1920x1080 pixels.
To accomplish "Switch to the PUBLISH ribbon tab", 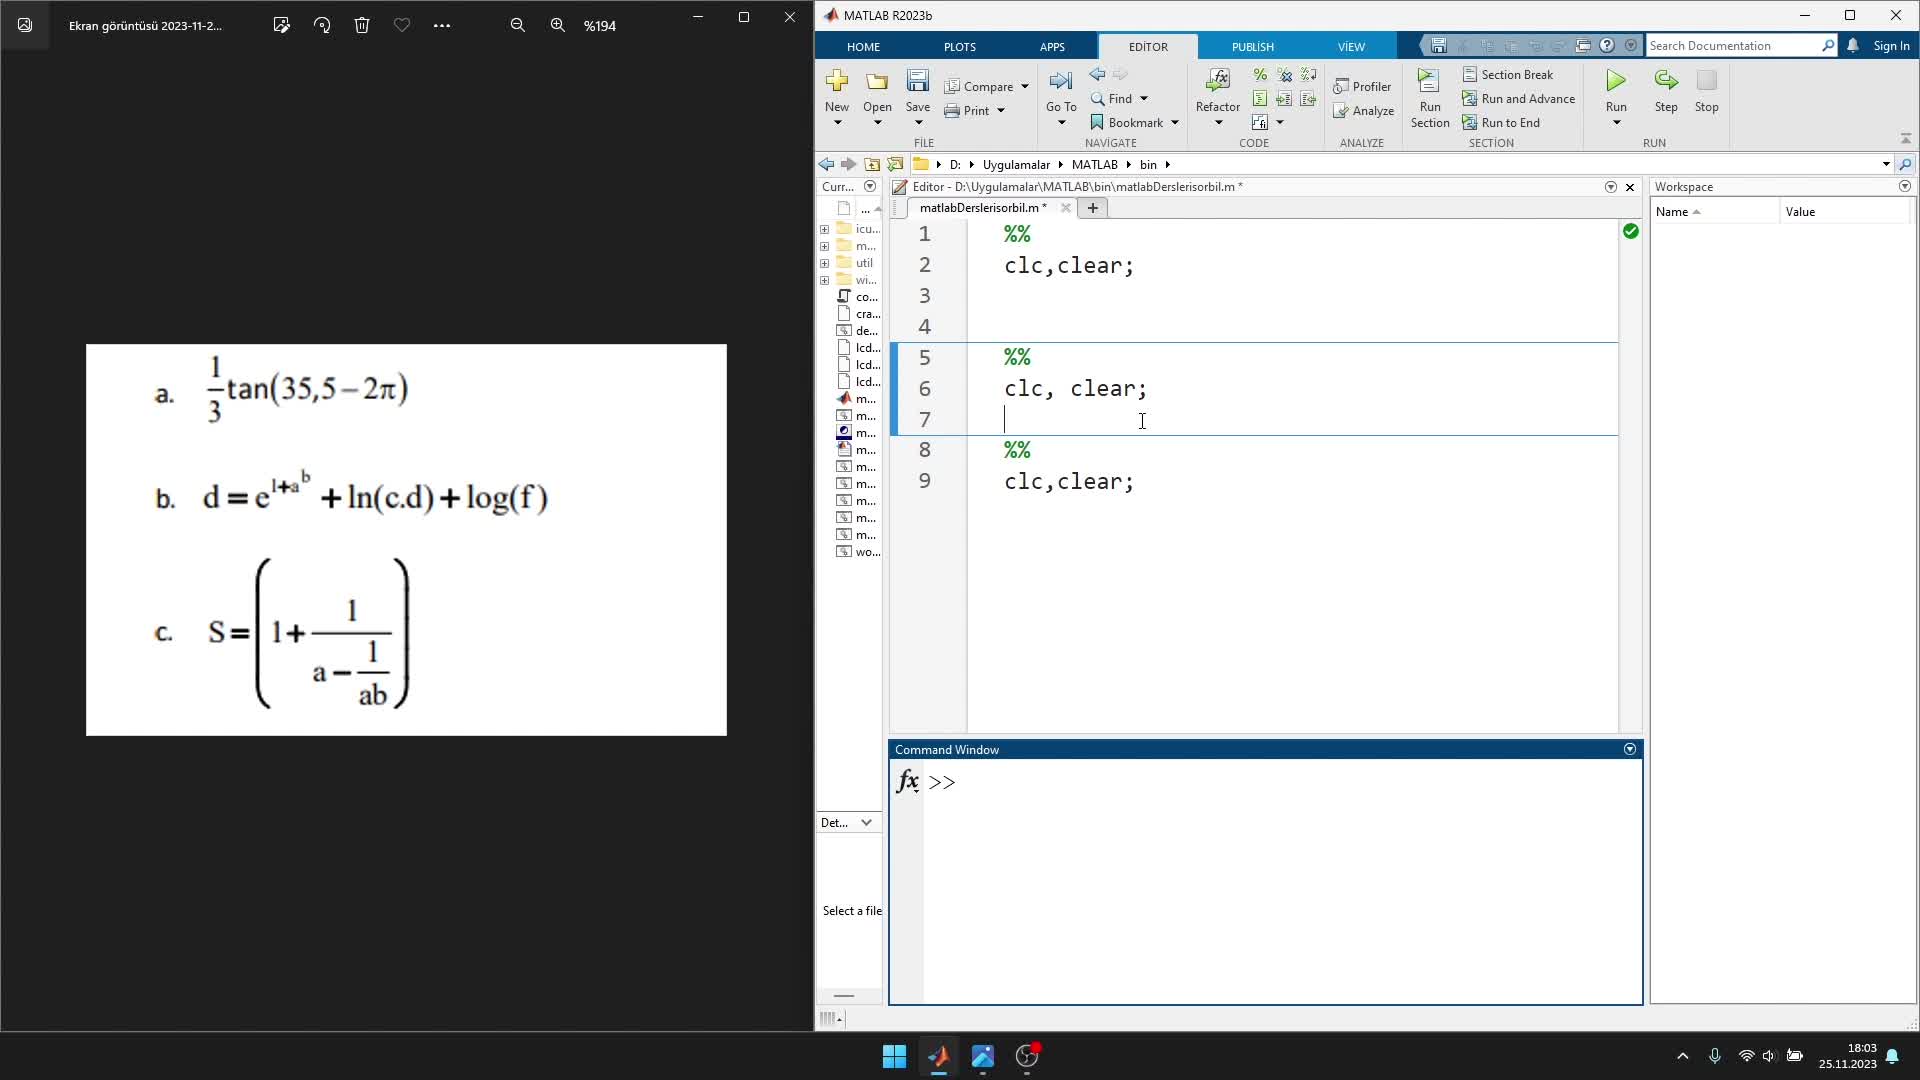I will (1251, 46).
